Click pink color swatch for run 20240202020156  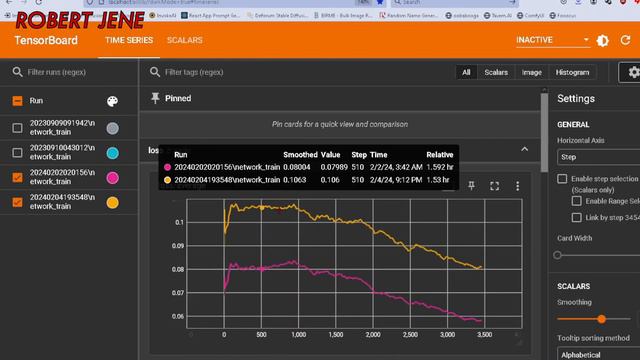click(113, 178)
